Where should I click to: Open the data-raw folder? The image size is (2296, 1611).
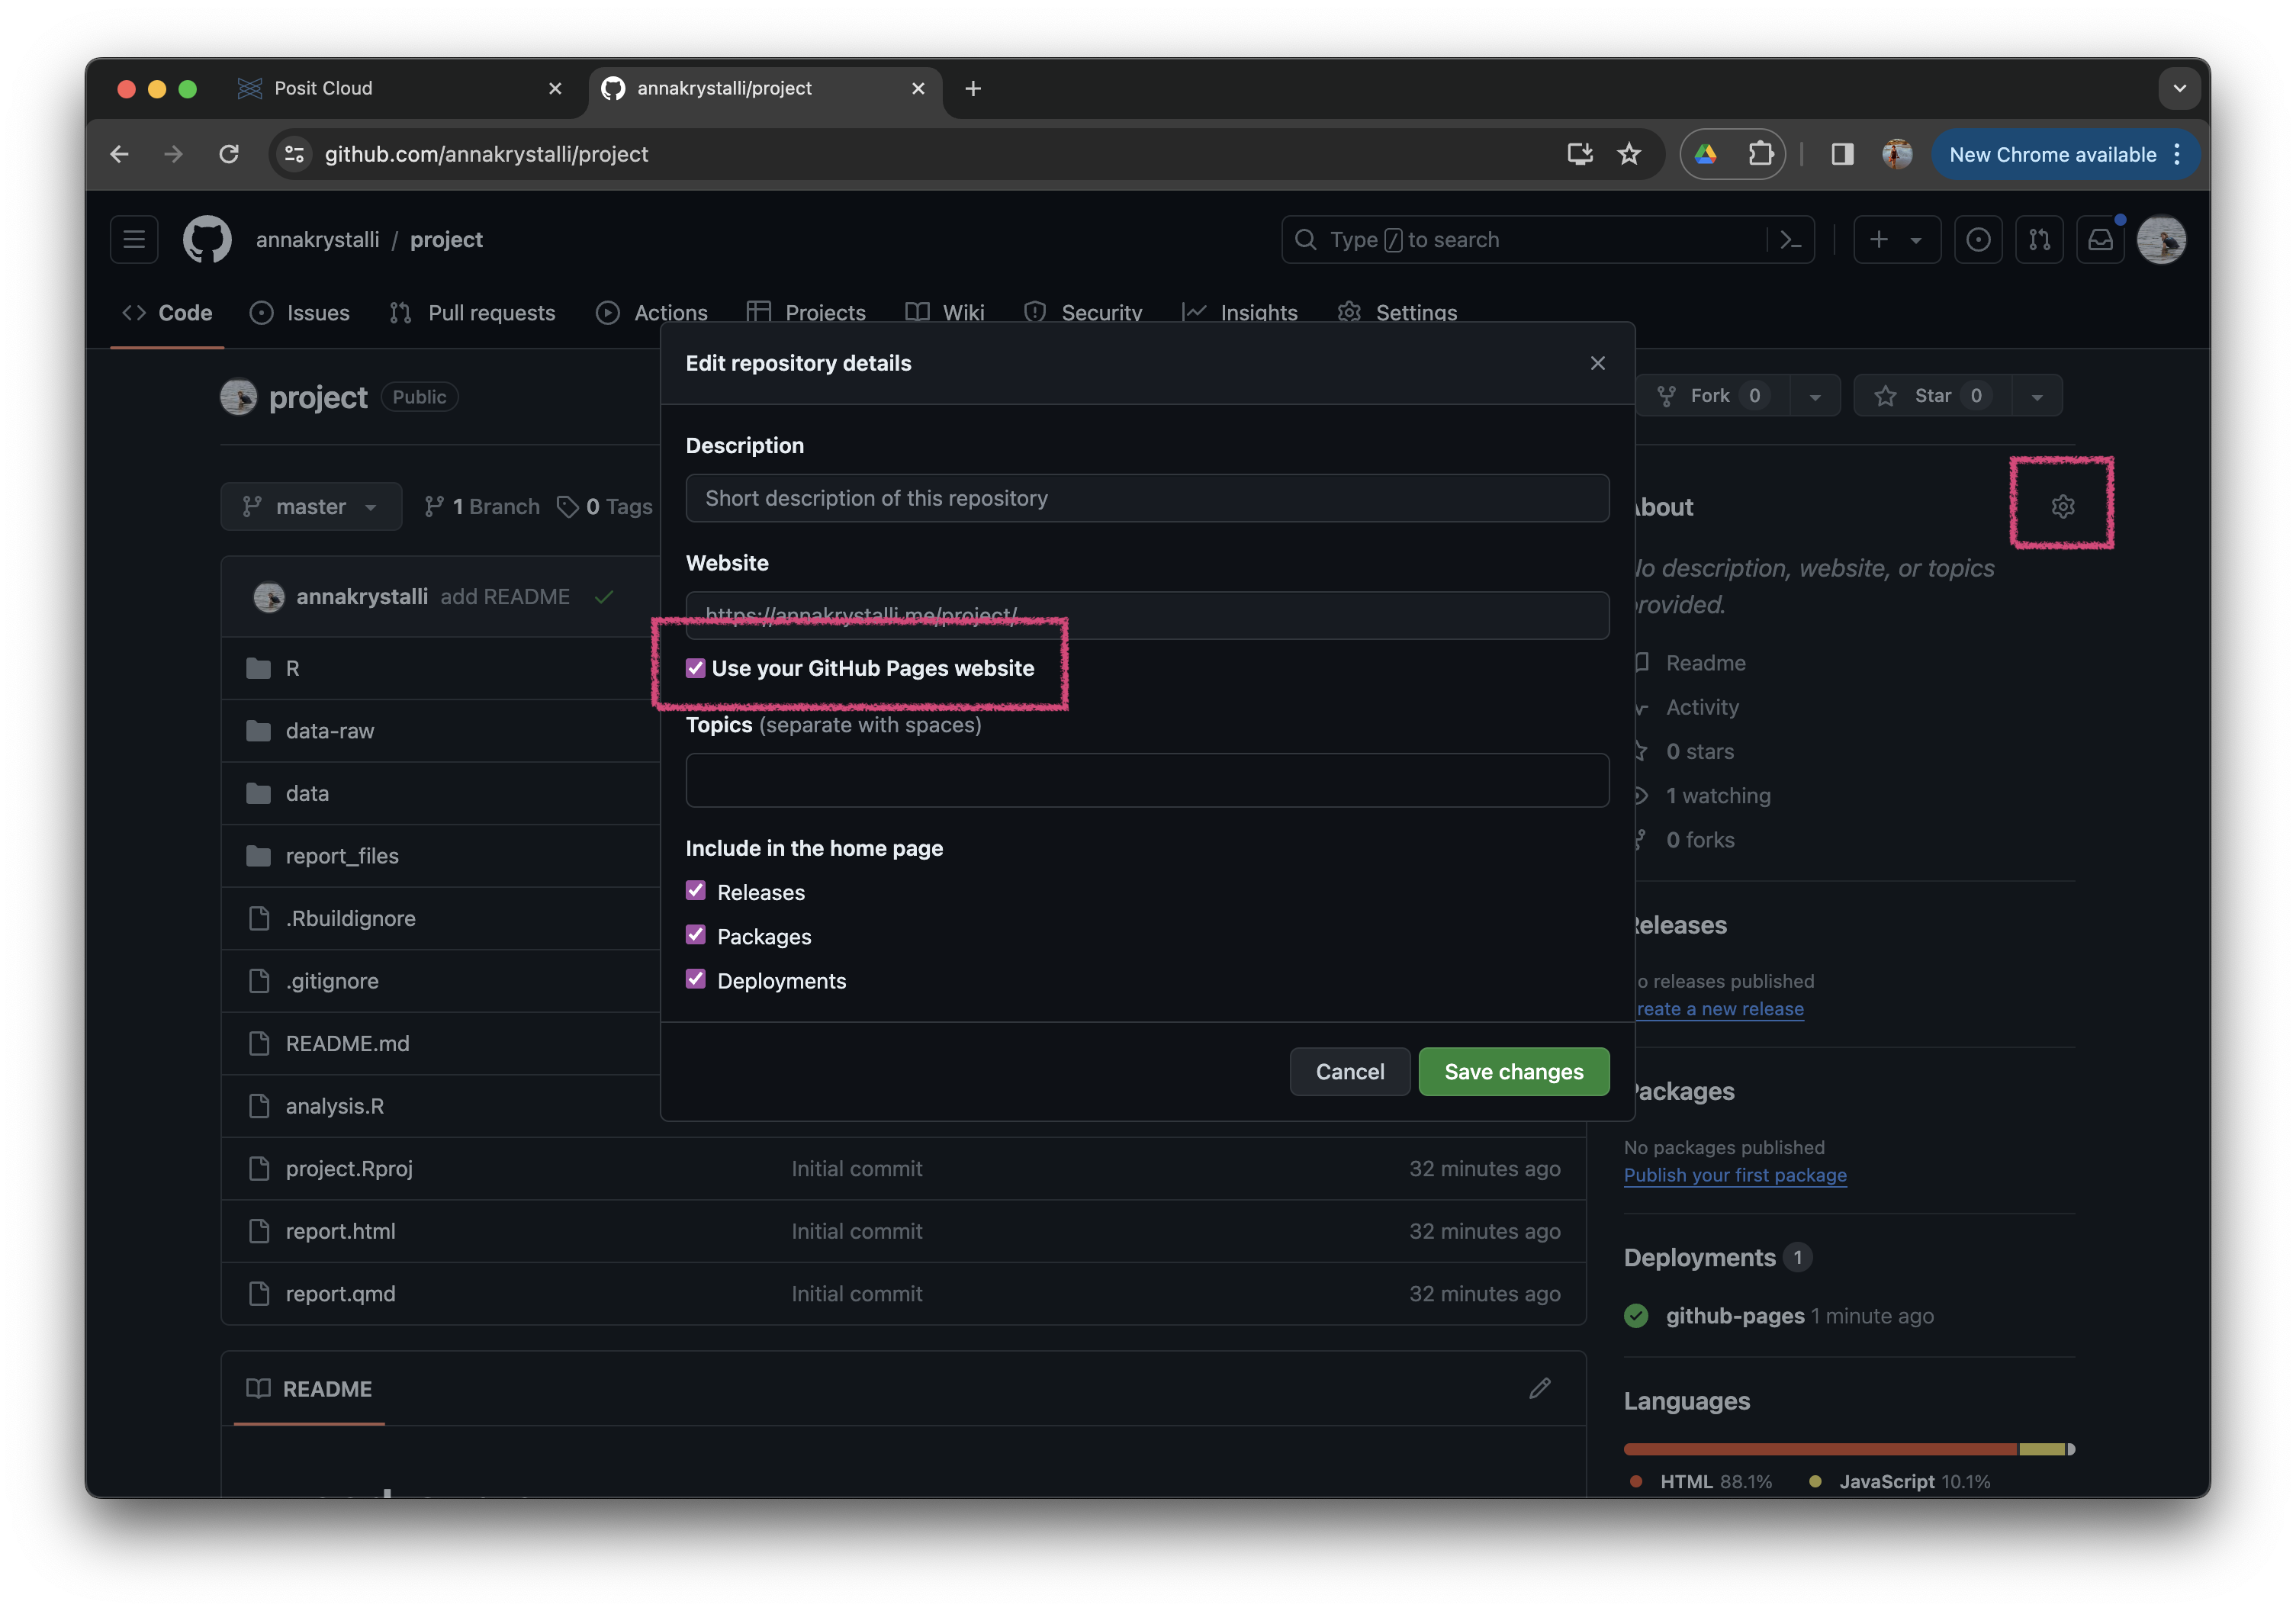tap(329, 731)
